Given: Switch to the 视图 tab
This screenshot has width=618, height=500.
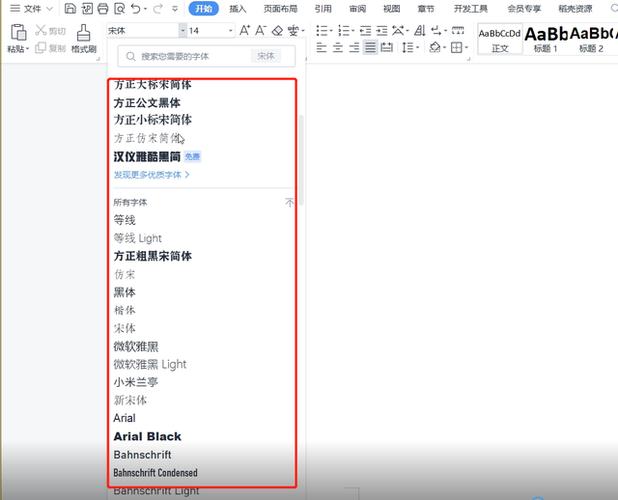Looking at the screenshot, I should tap(392, 8).
